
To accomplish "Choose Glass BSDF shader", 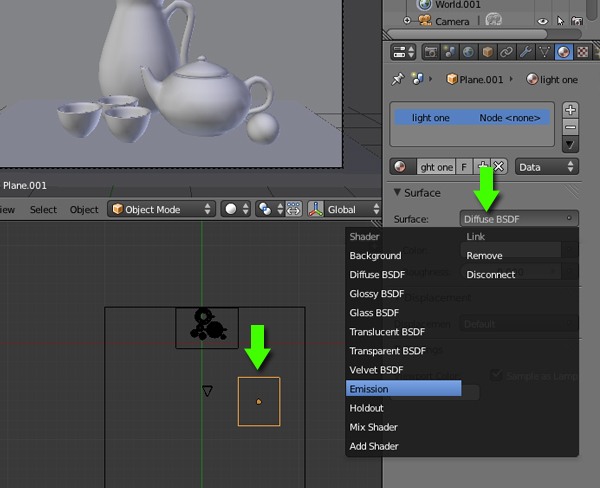I will click(374, 313).
